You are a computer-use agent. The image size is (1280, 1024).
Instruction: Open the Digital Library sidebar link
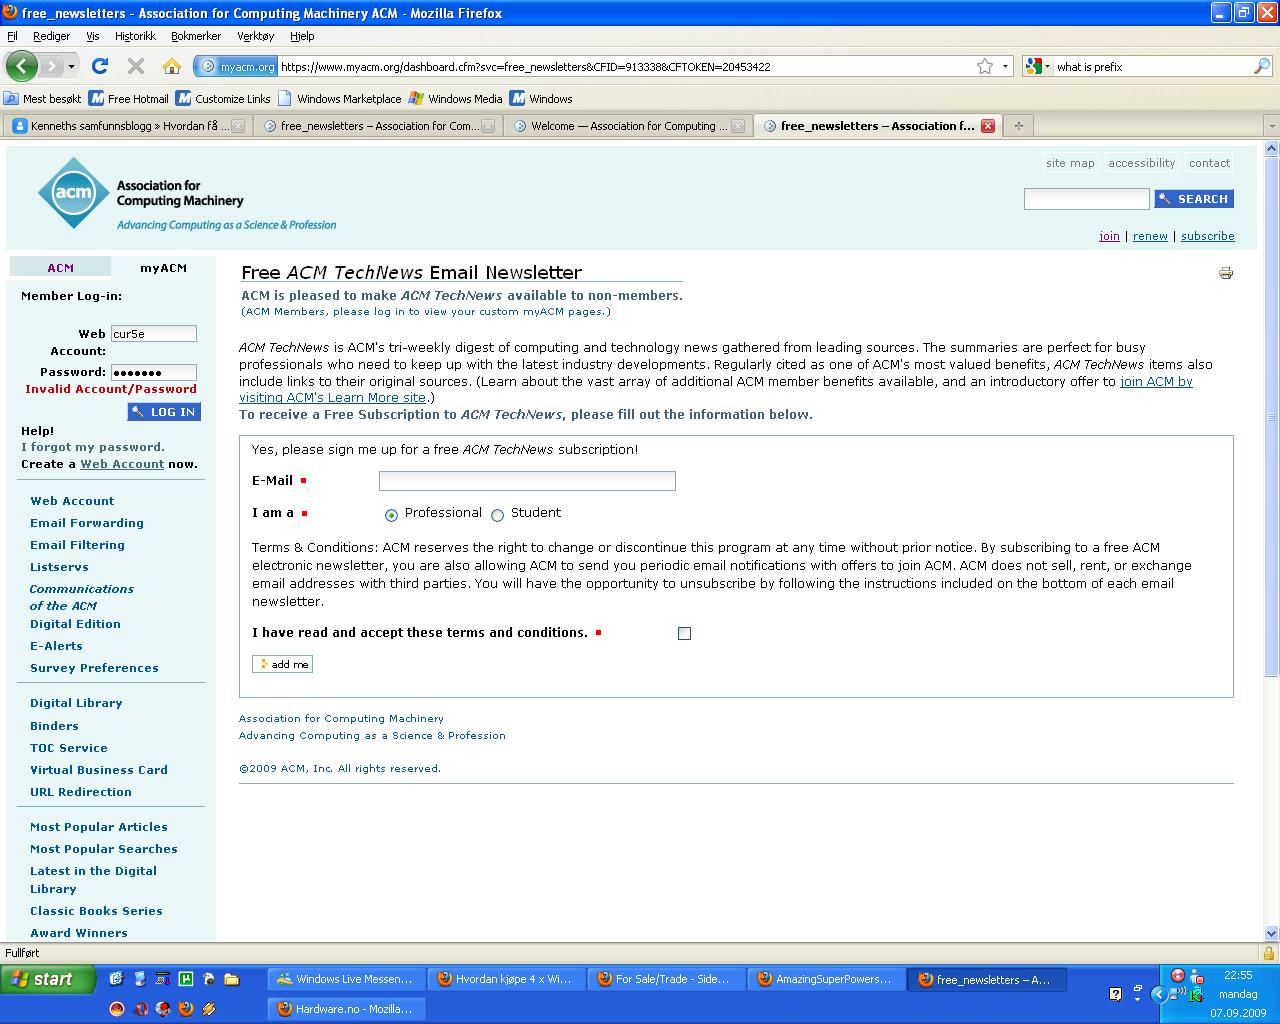(x=76, y=703)
